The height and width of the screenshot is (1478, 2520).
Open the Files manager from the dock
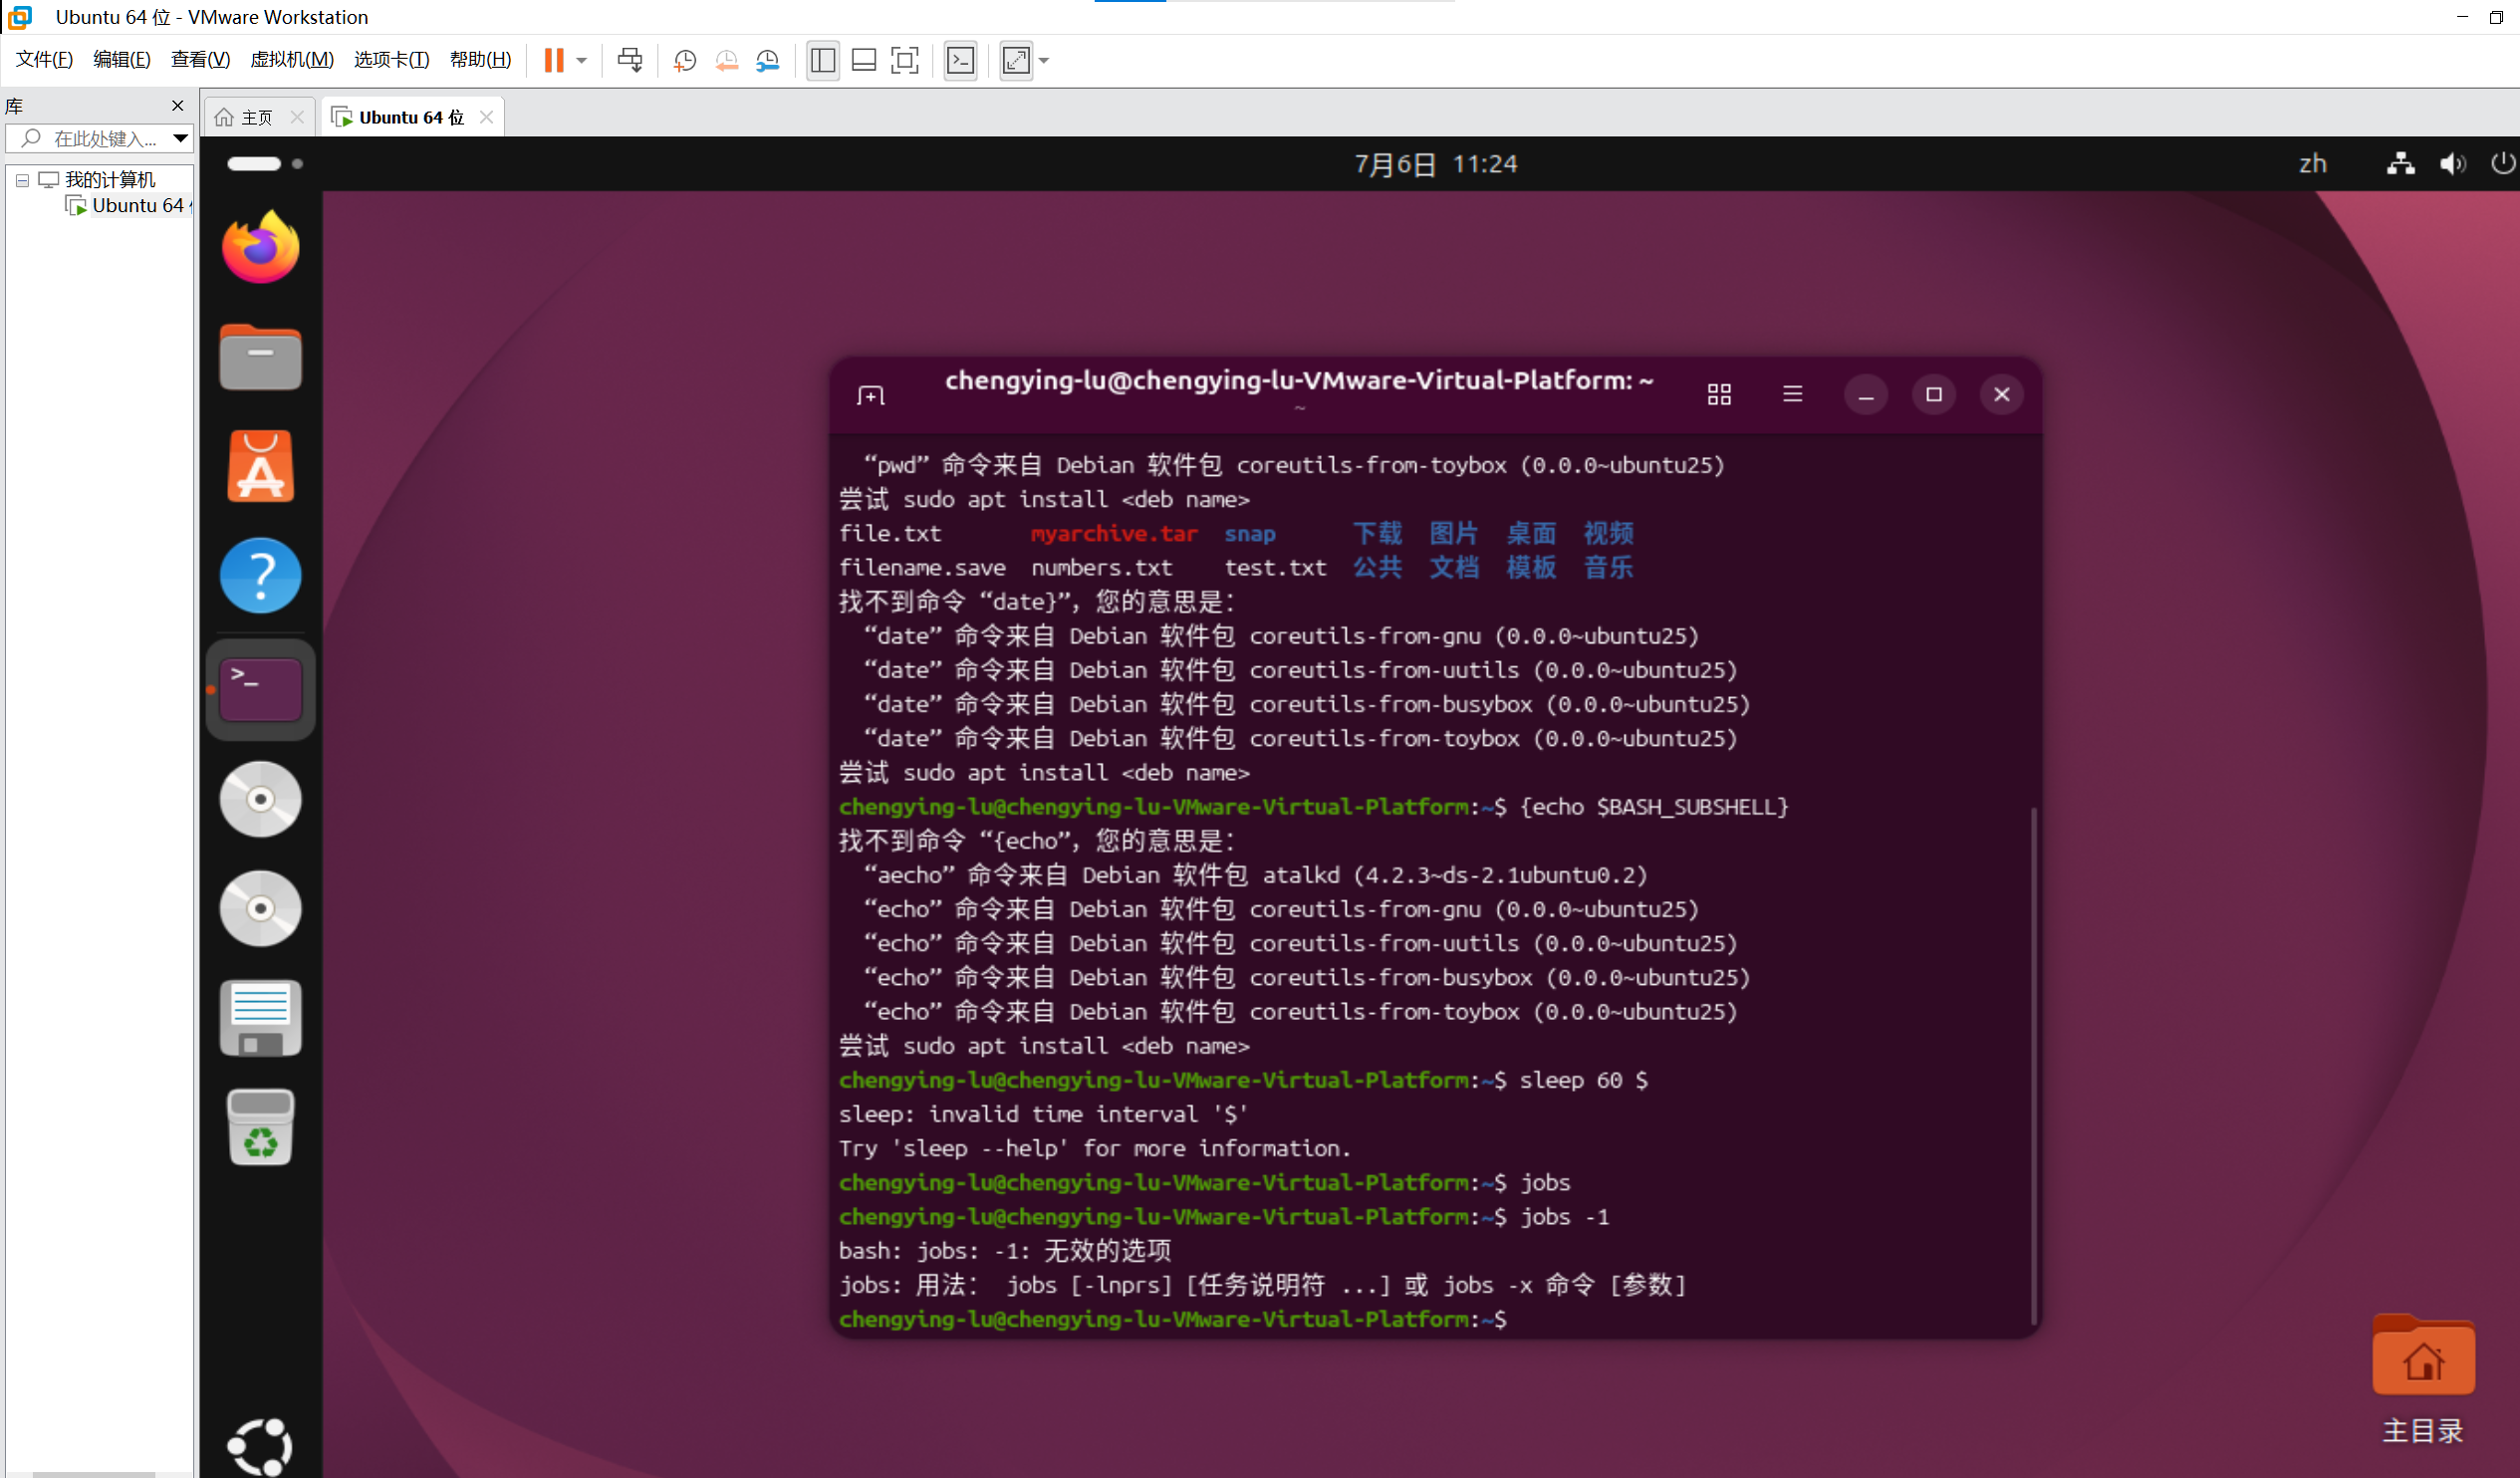pos(261,357)
